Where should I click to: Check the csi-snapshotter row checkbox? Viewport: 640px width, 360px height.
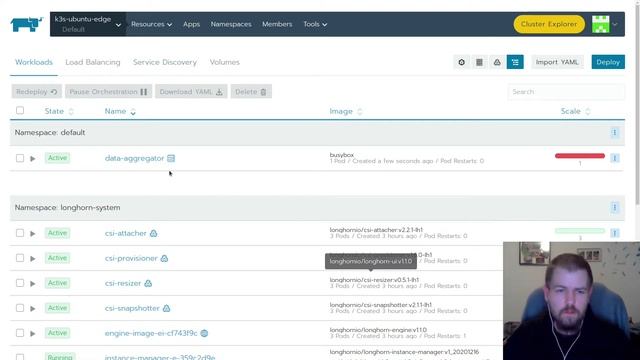click(20, 308)
